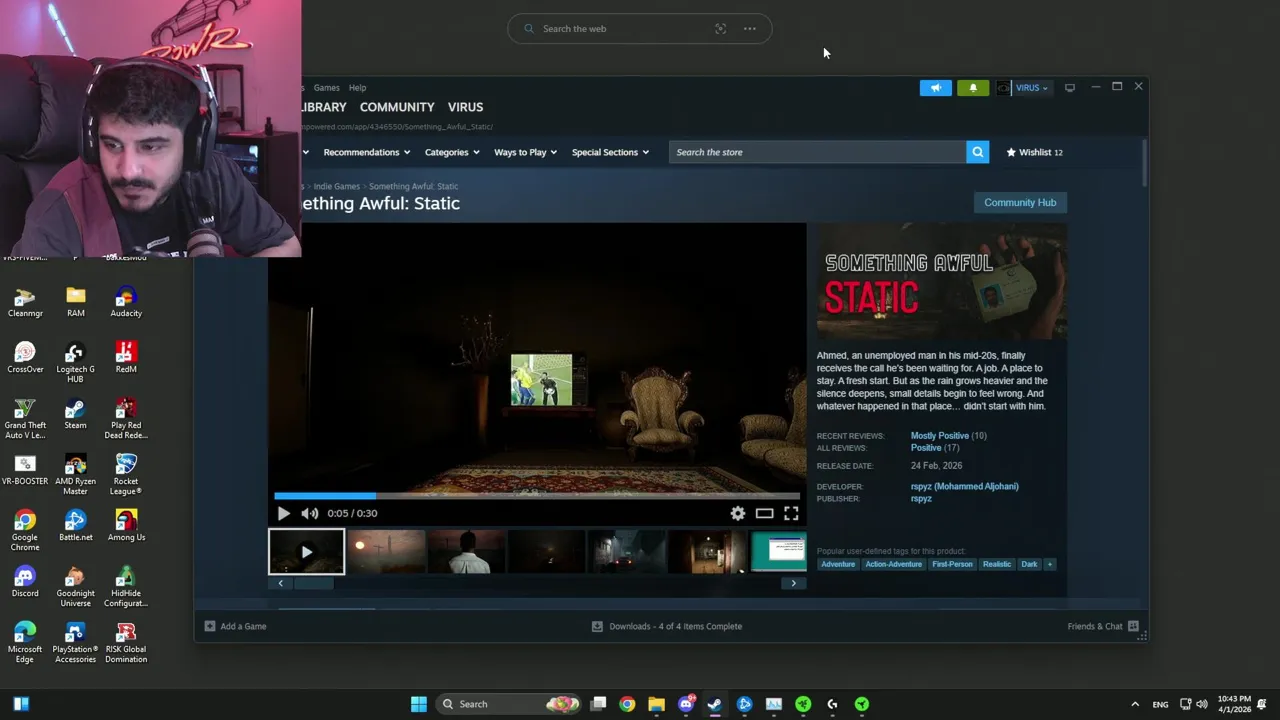Select the man in white shirt thumbnail
Screen dimensions: 1280x720
point(466,552)
